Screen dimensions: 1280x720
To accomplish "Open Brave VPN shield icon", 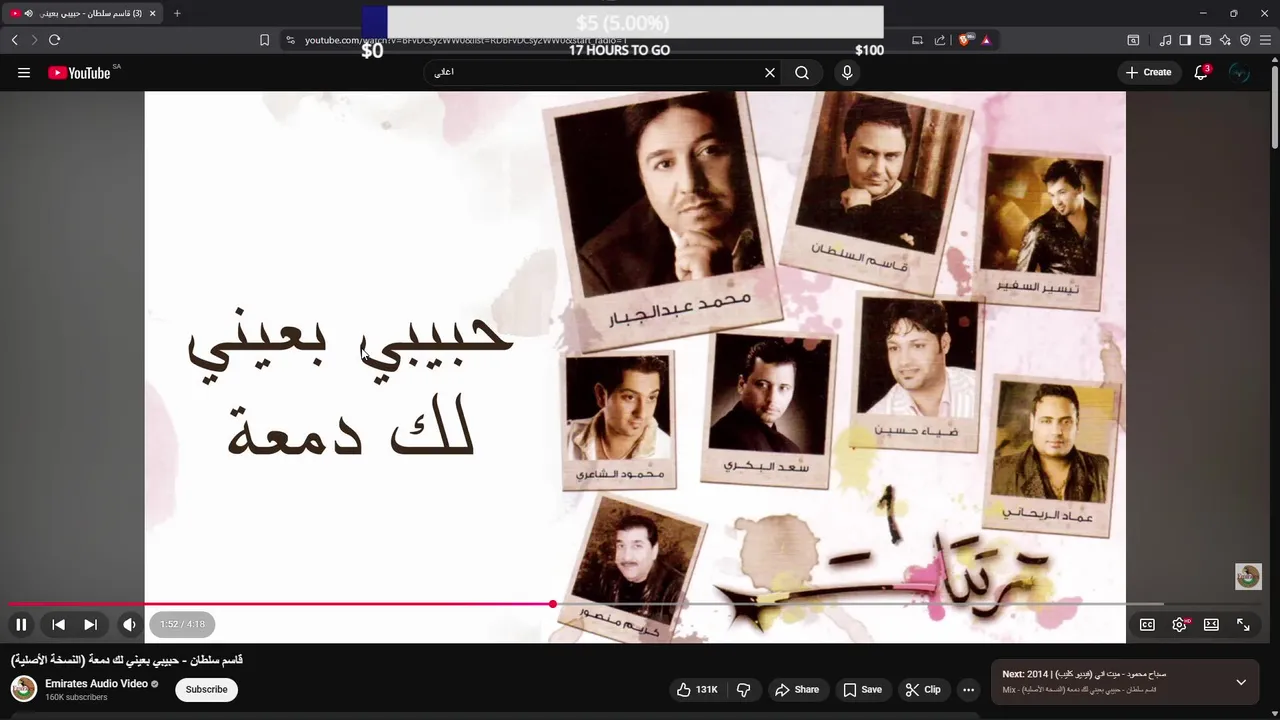I will click(x=1245, y=40).
